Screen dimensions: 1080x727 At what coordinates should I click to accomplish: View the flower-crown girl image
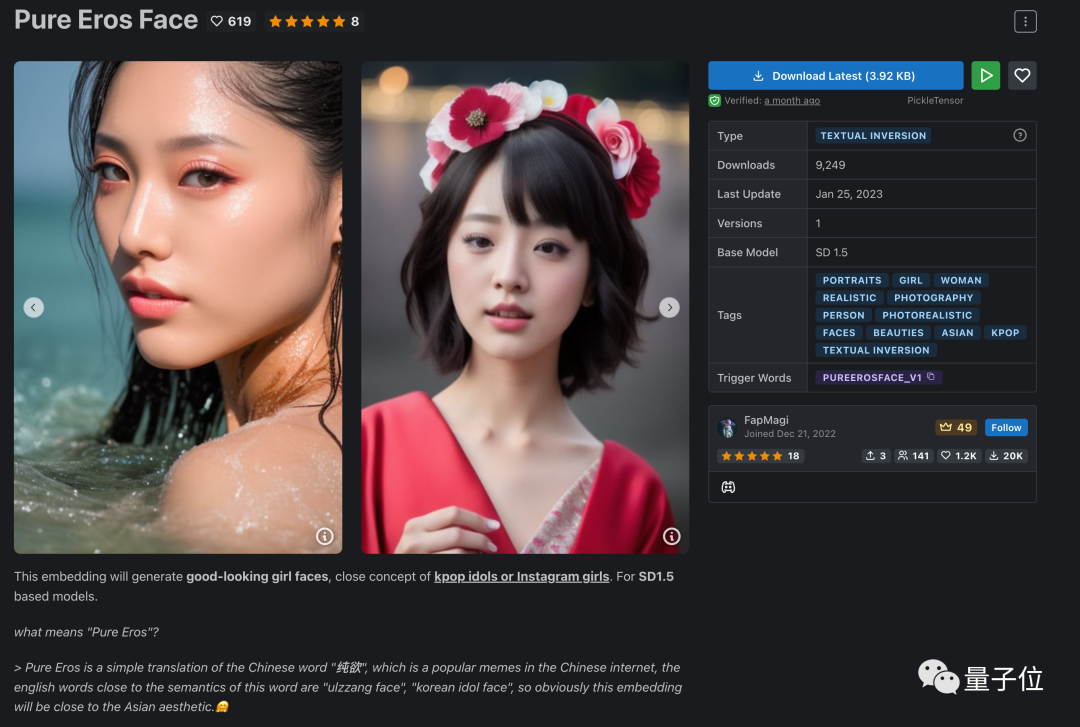click(525, 307)
